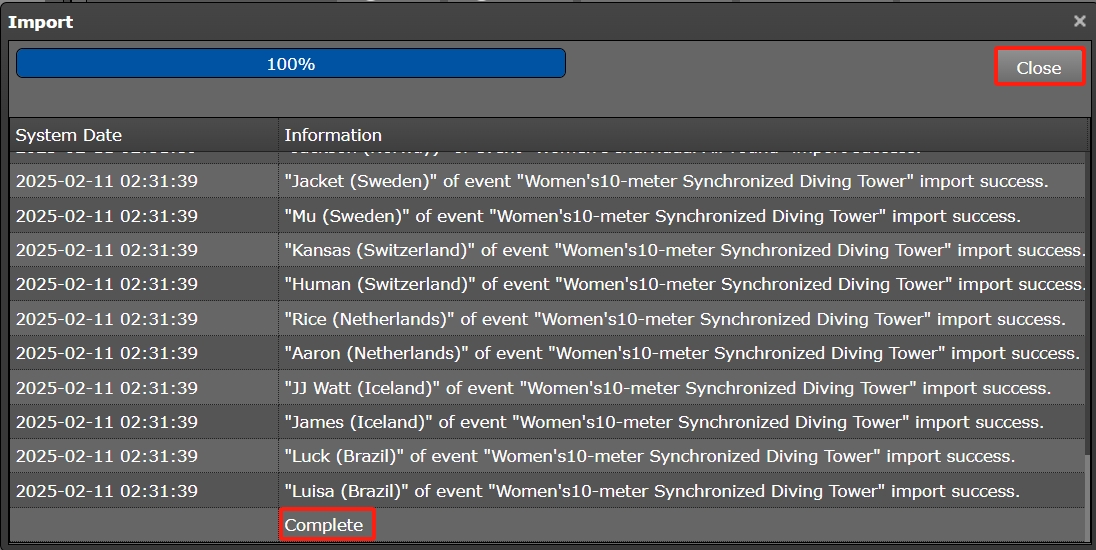The image size is (1096, 550).
Task: Click the timestamp beside the Luisa (Brazil) entry
Action: pyautogui.click(x=106, y=491)
